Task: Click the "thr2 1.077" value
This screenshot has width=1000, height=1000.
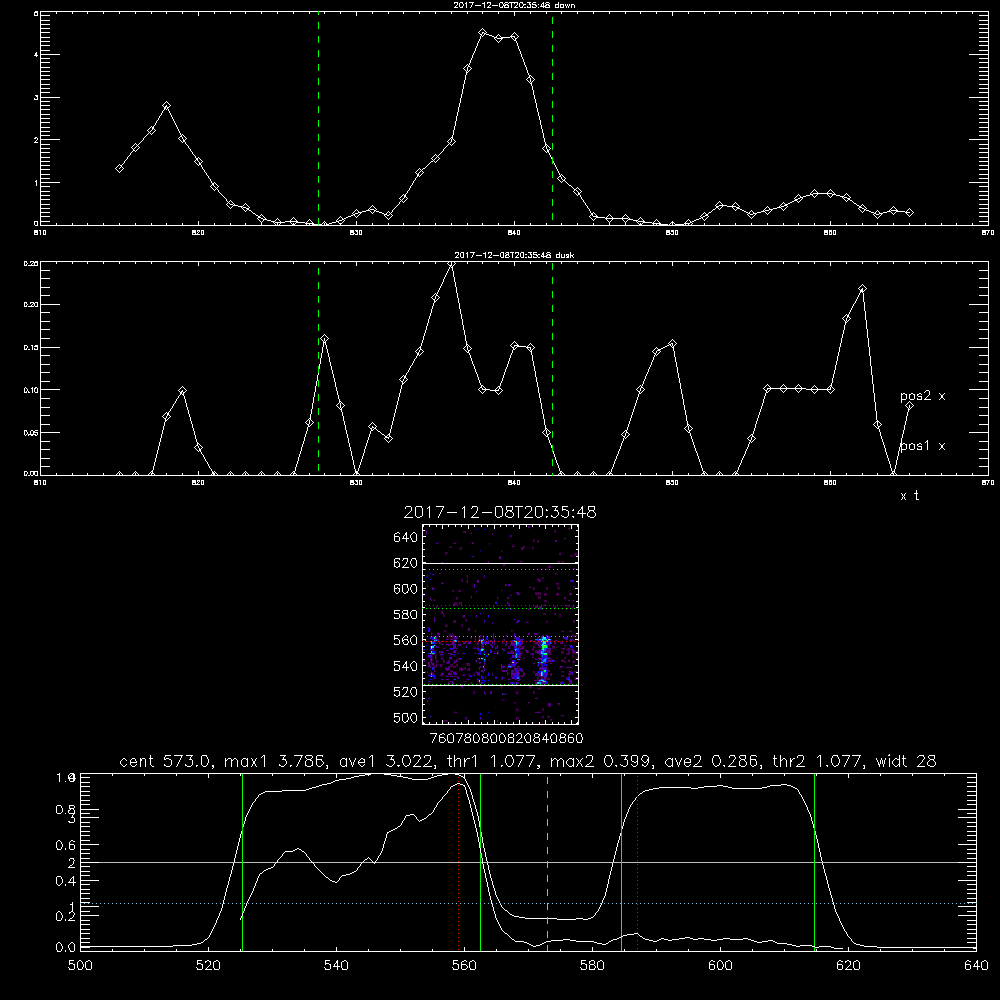Action: pos(817,761)
